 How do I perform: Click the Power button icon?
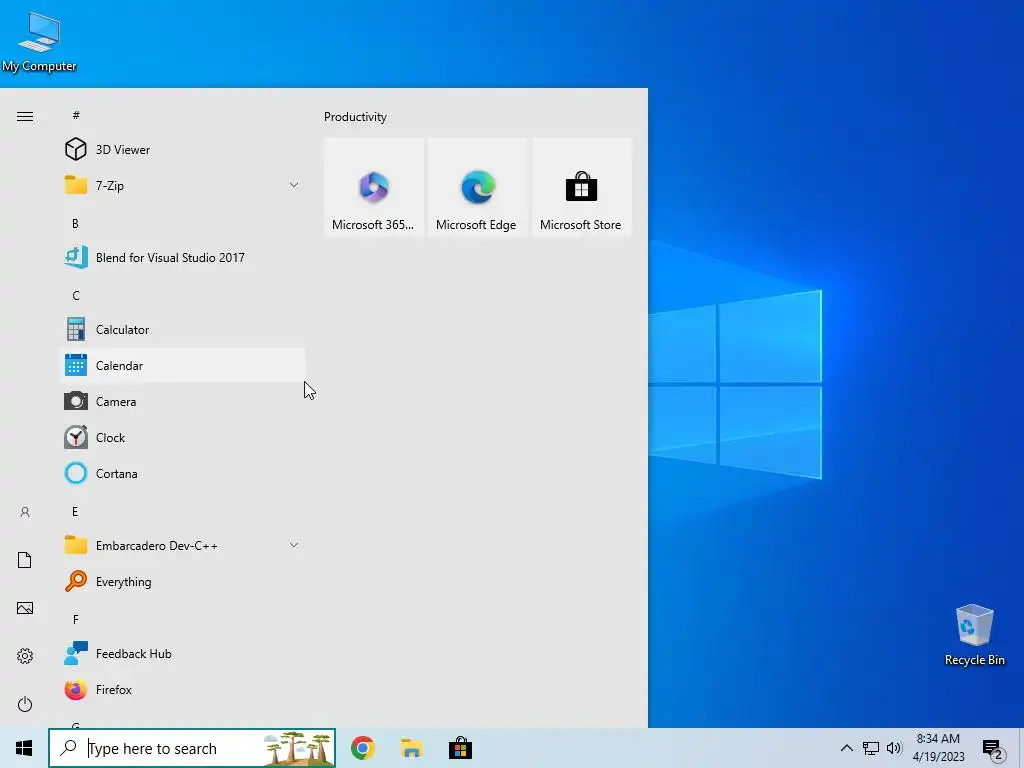point(25,704)
